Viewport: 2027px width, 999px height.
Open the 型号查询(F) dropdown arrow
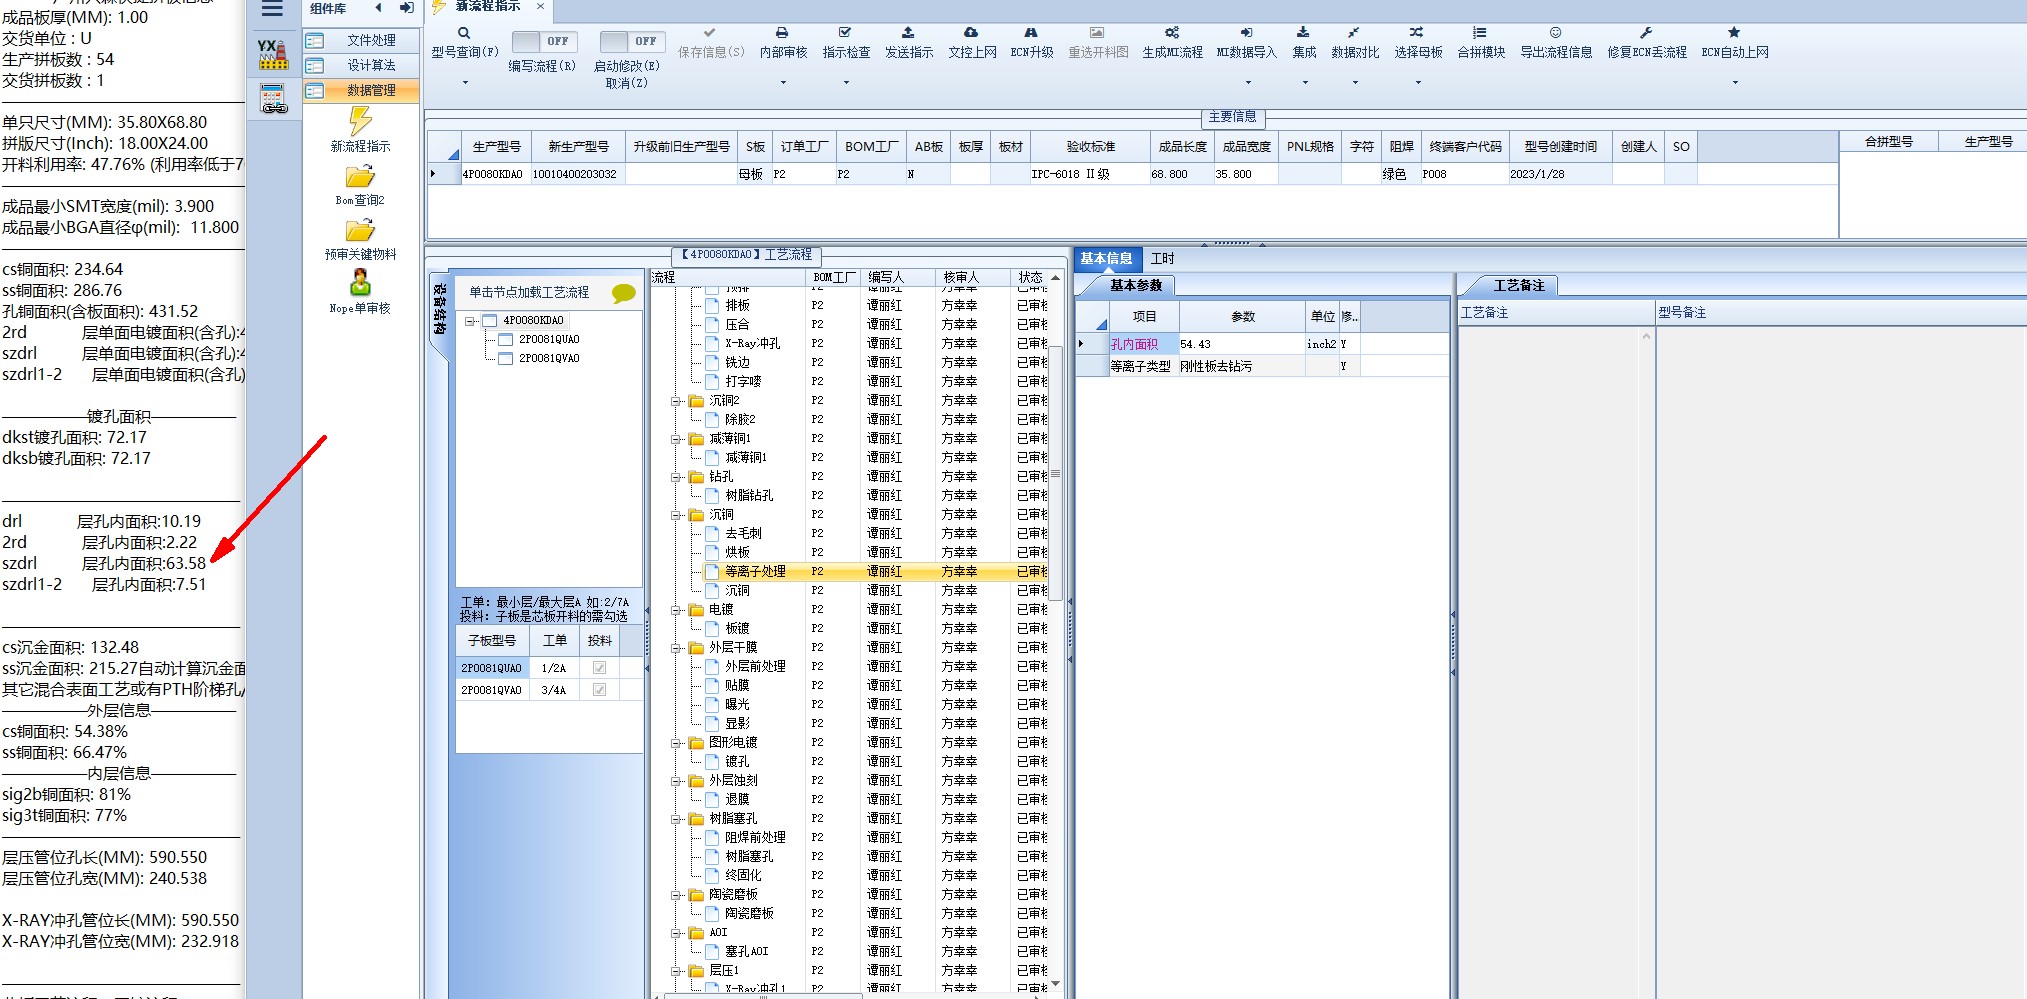click(465, 83)
